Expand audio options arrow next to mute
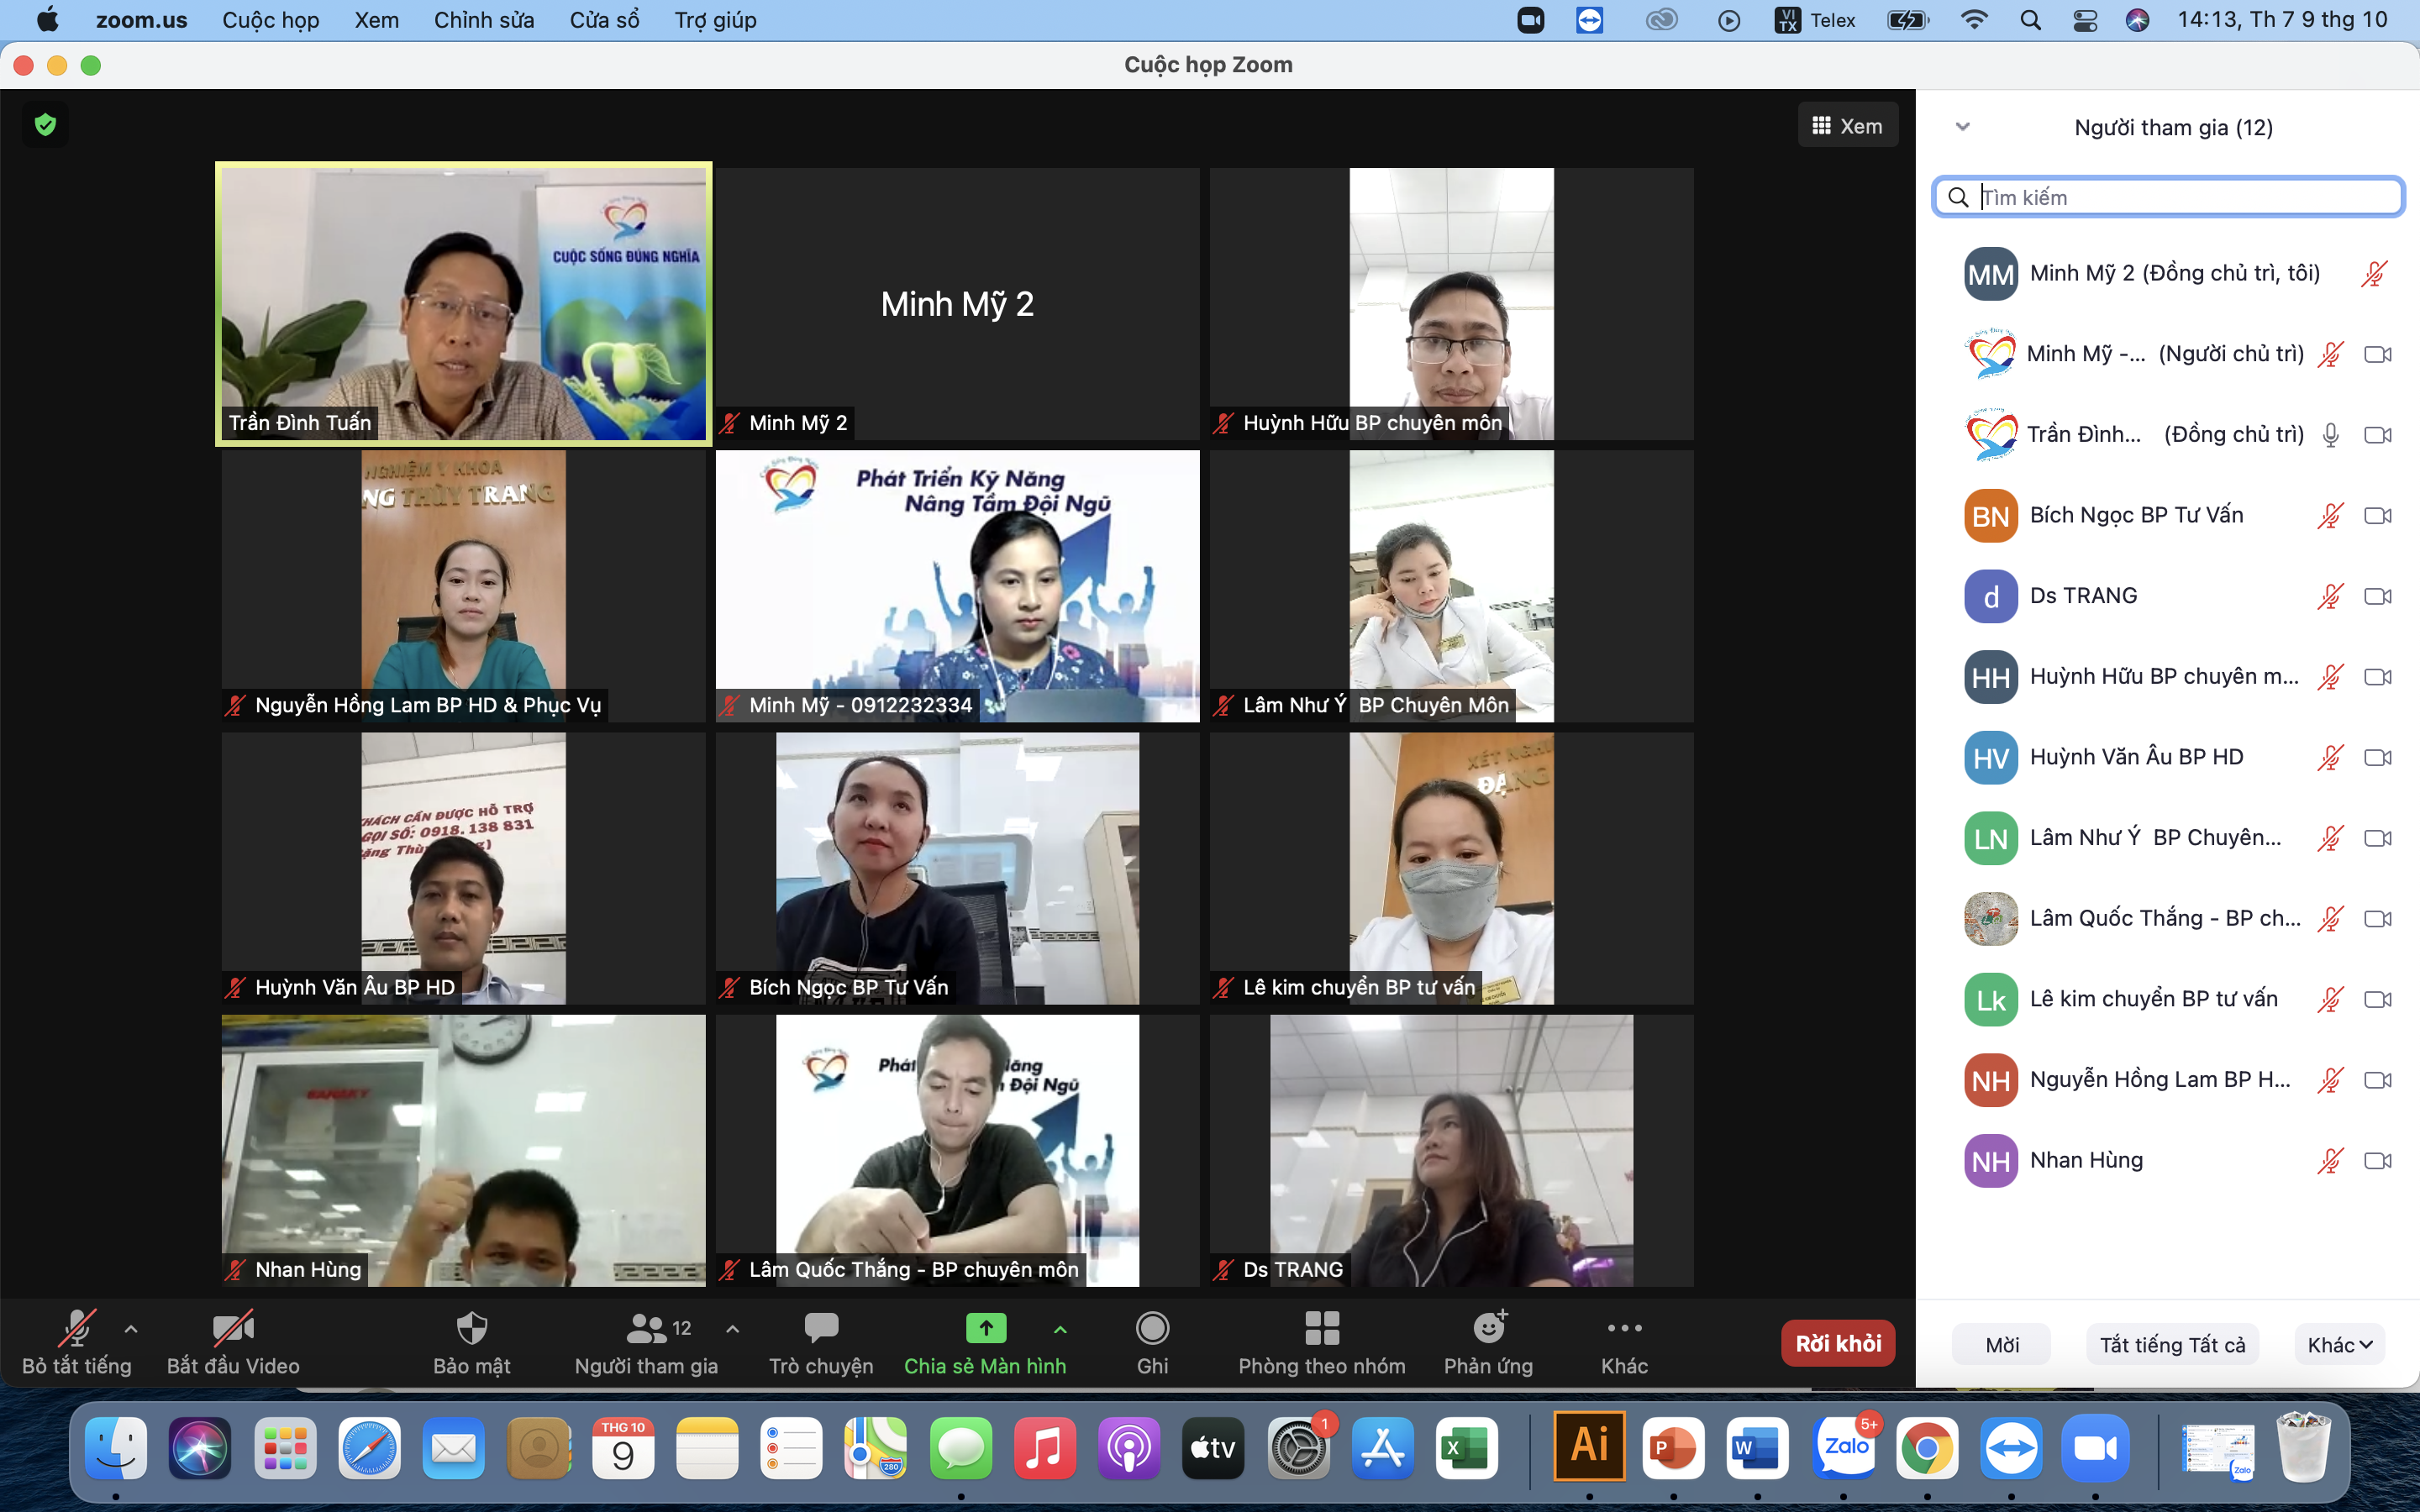Screen dimensions: 2420x1512 tap(131, 1329)
